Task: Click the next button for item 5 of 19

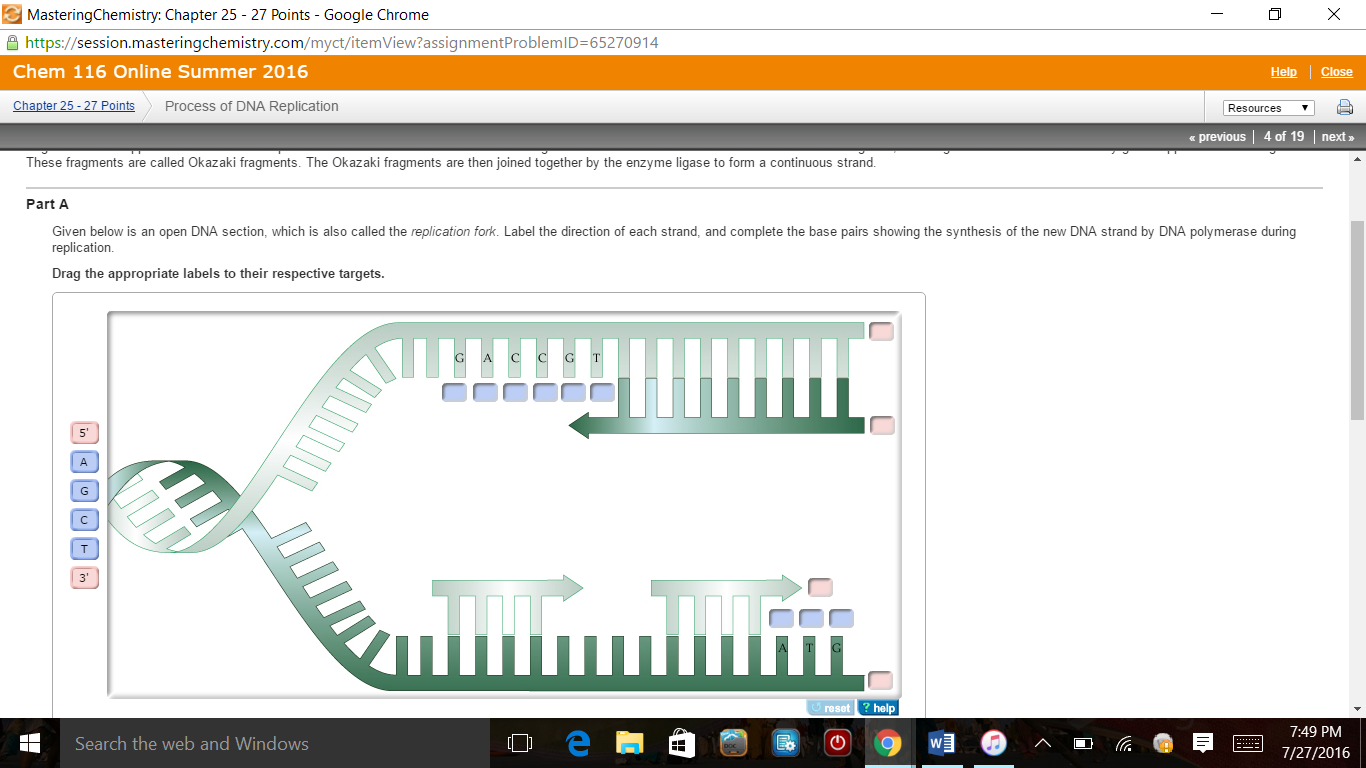Action: point(1337,136)
